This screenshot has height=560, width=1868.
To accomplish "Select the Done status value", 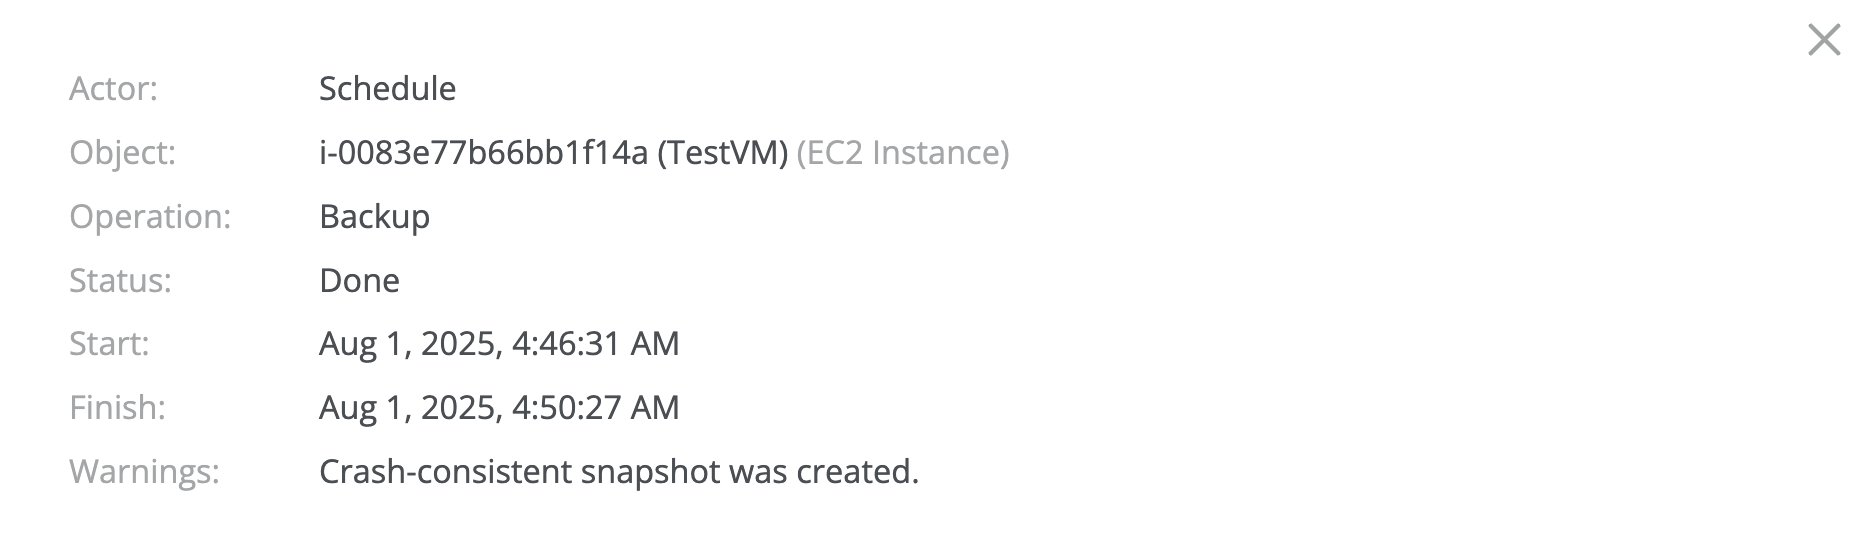I will tap(359, 281).
